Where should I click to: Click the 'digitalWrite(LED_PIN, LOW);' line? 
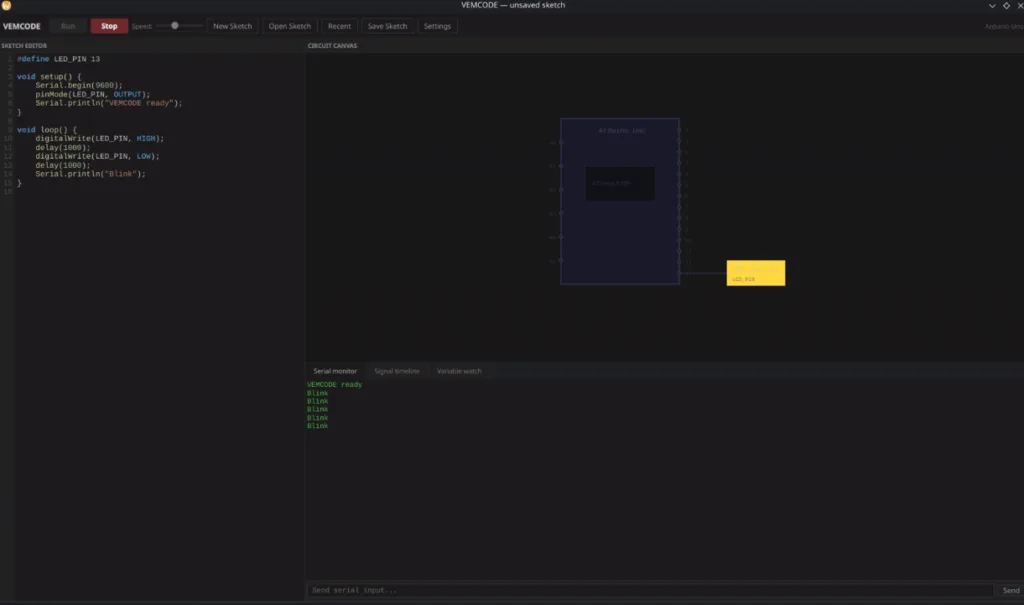(x=97, y=156)
